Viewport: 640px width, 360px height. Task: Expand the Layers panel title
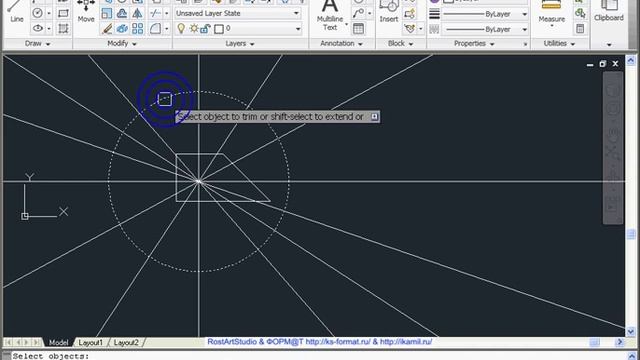pos(240,43)
